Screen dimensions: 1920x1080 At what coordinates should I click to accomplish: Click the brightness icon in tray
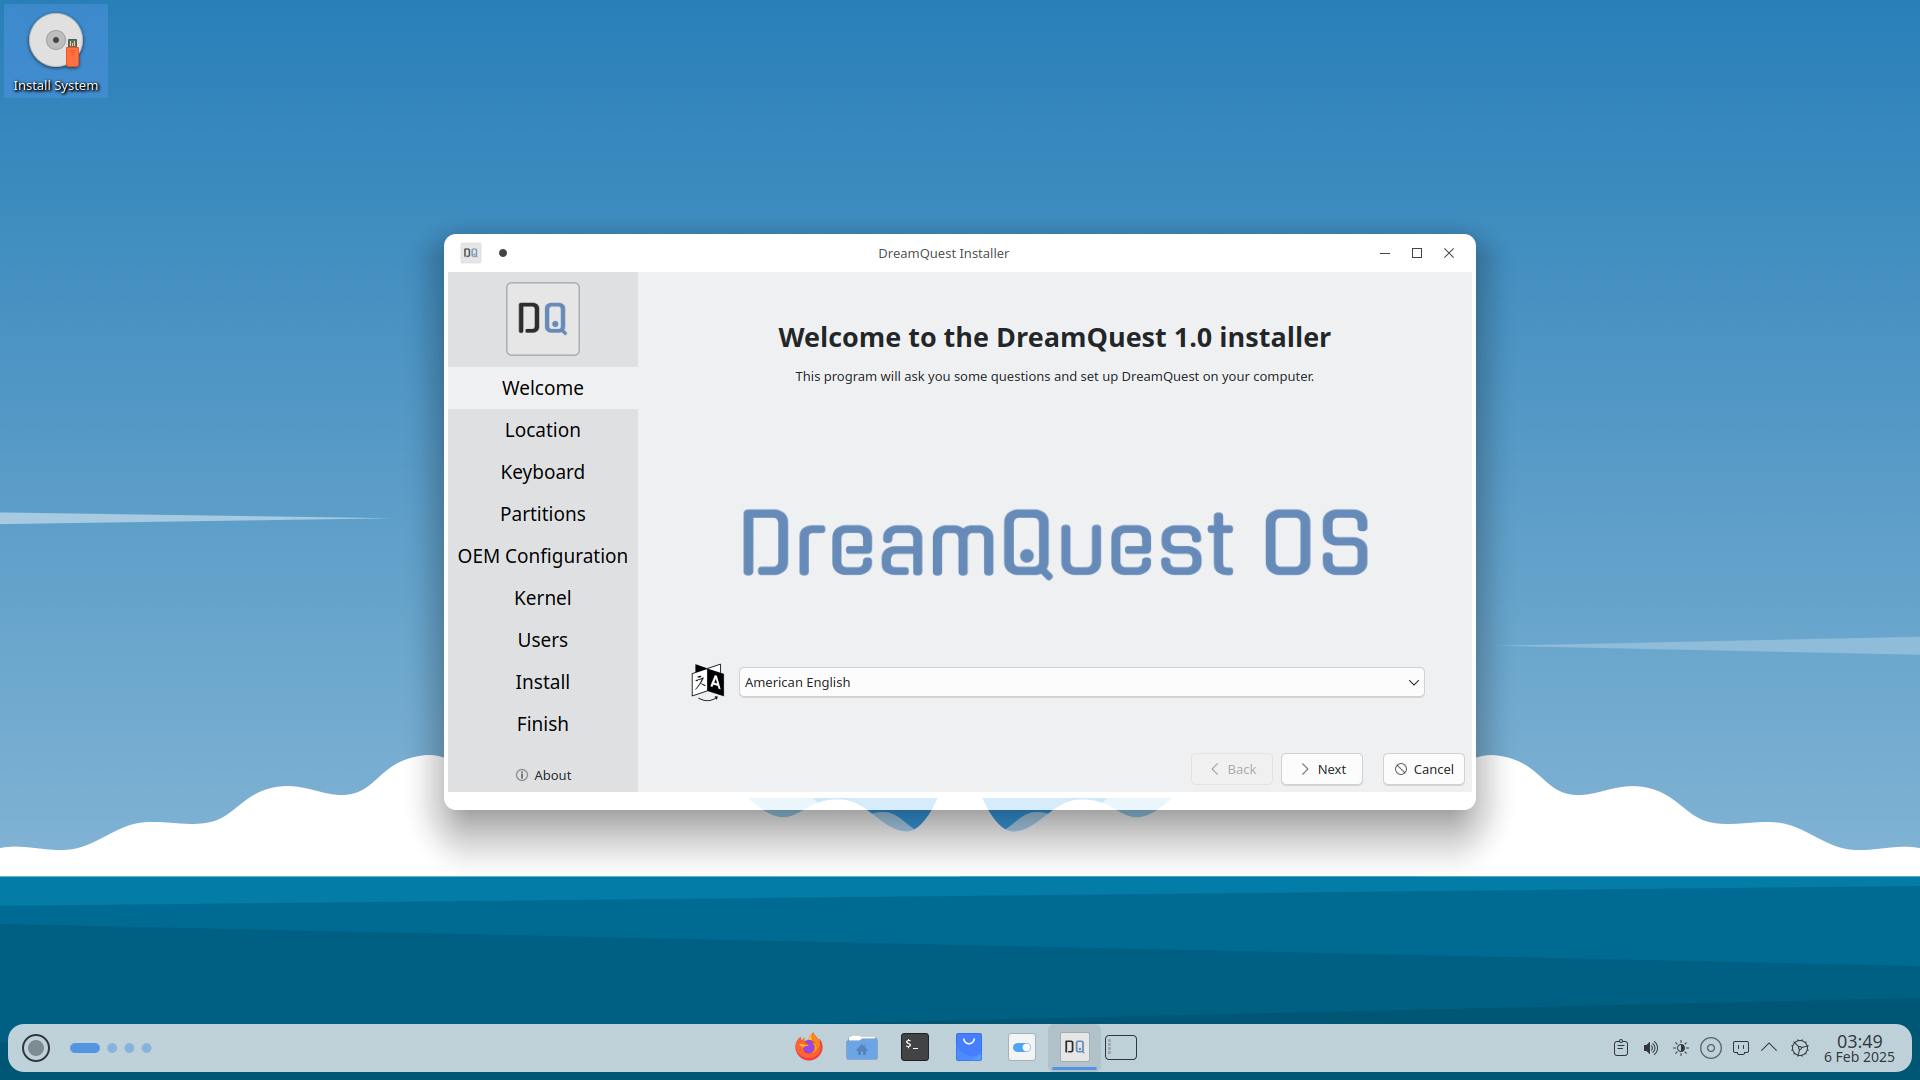1680,1048
